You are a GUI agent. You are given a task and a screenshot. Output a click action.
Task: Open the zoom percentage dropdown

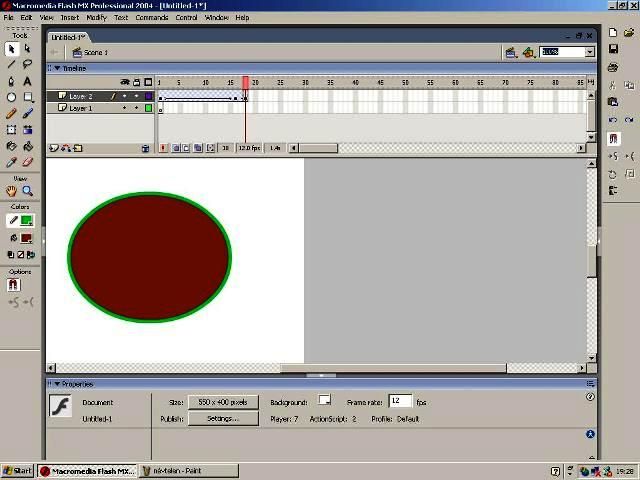point(590,52)
